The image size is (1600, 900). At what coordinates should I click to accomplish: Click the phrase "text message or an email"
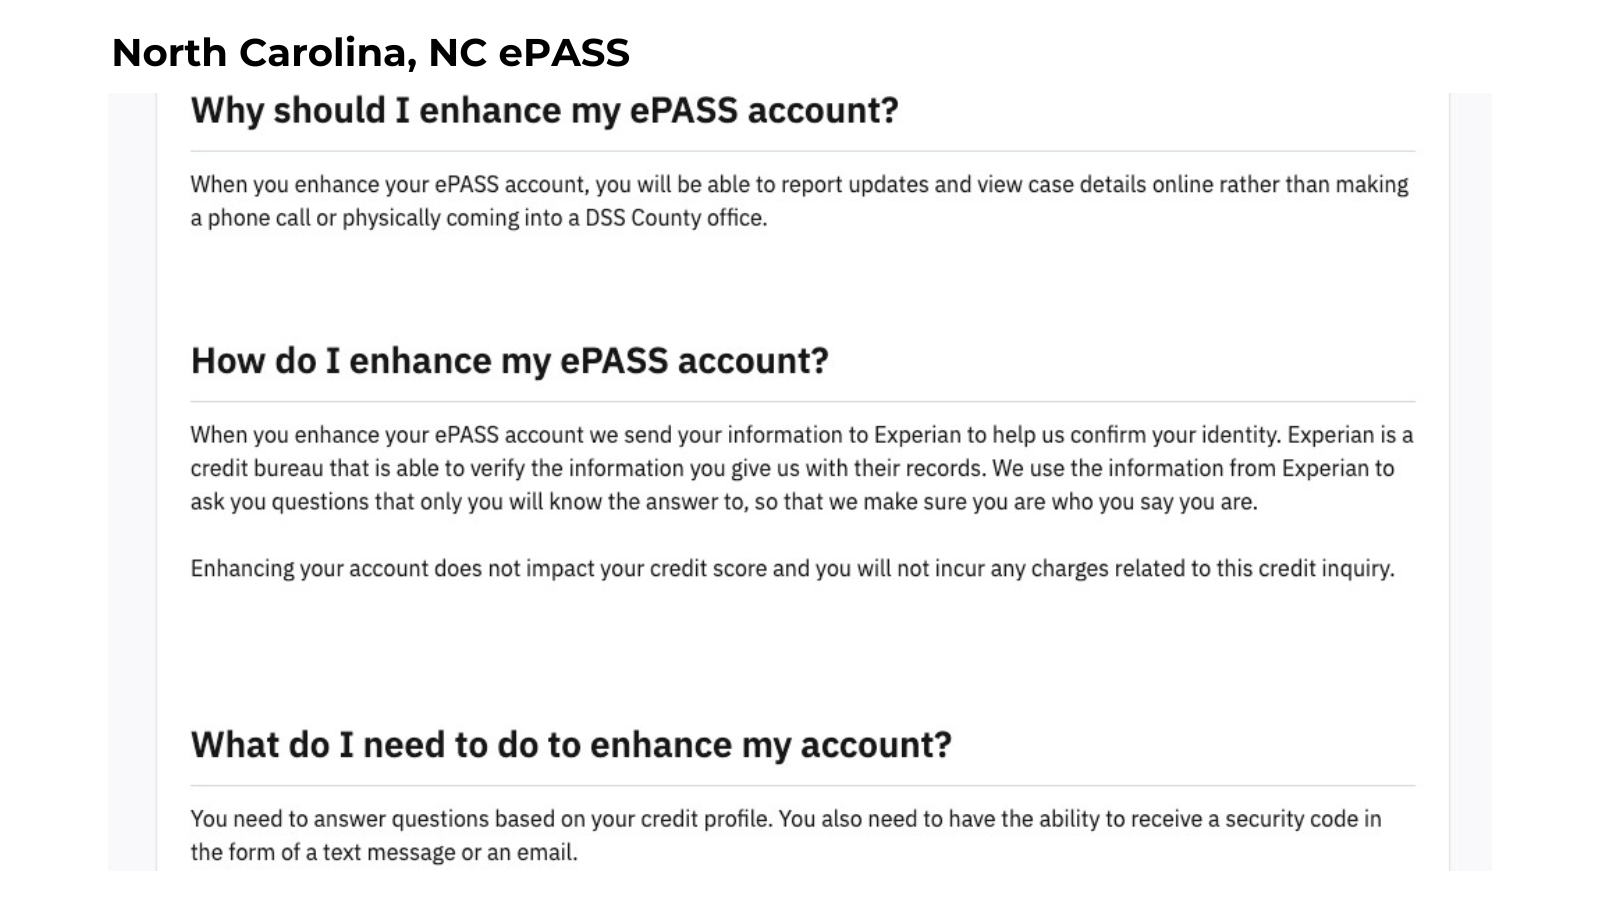[x=450, y=853]
